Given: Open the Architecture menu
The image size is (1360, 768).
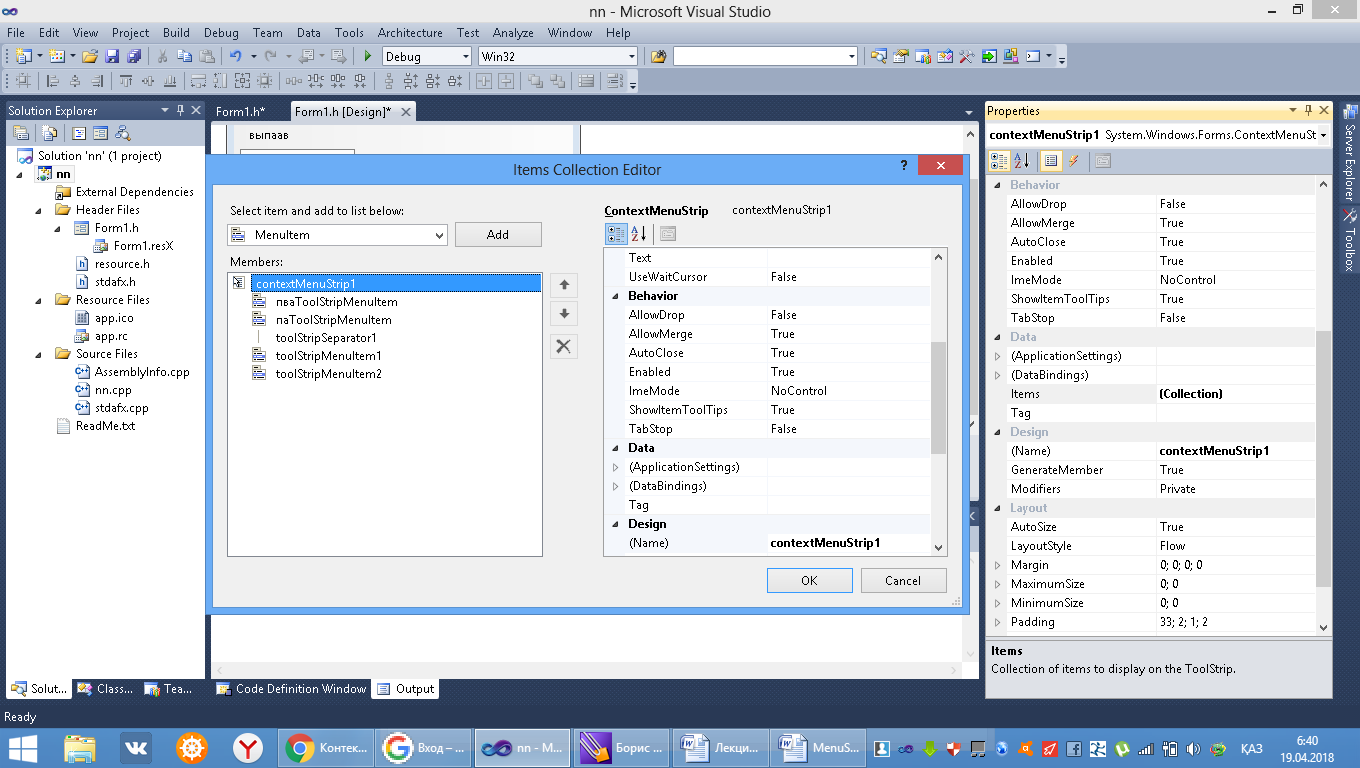Looking at the screenshot, I should [x=410, y=32].
